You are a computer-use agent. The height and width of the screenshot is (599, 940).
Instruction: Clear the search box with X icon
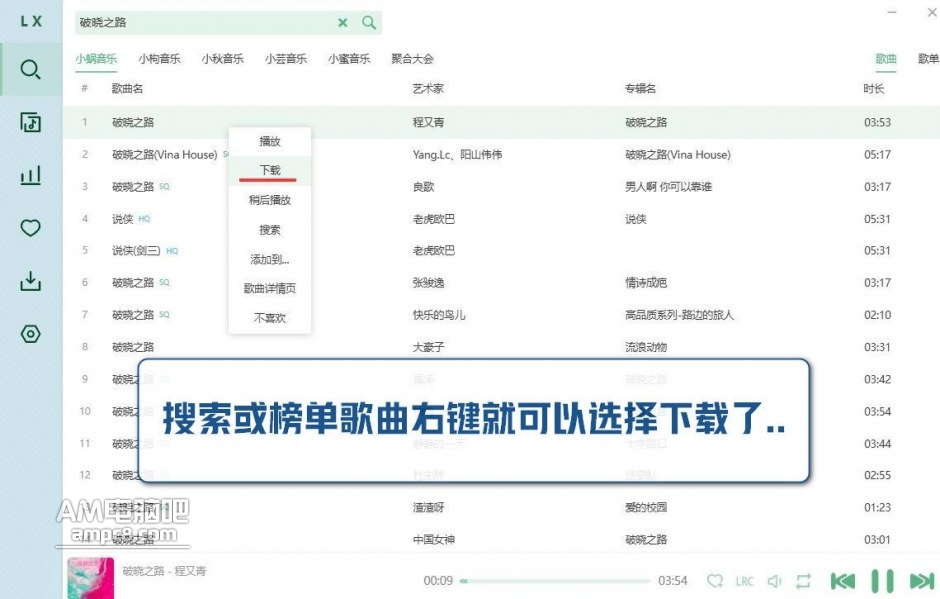tap(342, 22)
